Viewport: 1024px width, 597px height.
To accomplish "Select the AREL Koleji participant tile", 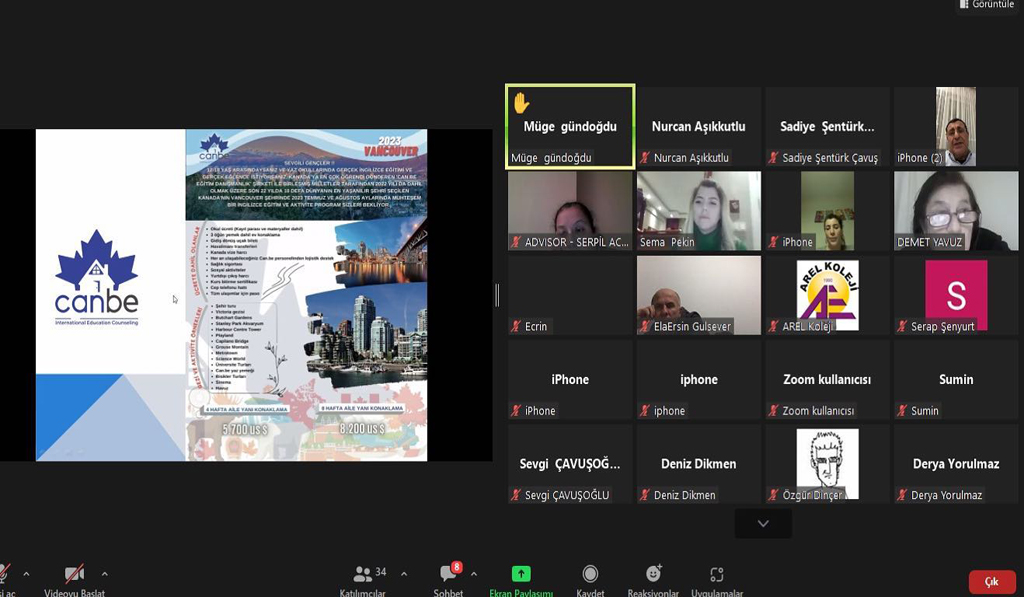I will [827, 295].
